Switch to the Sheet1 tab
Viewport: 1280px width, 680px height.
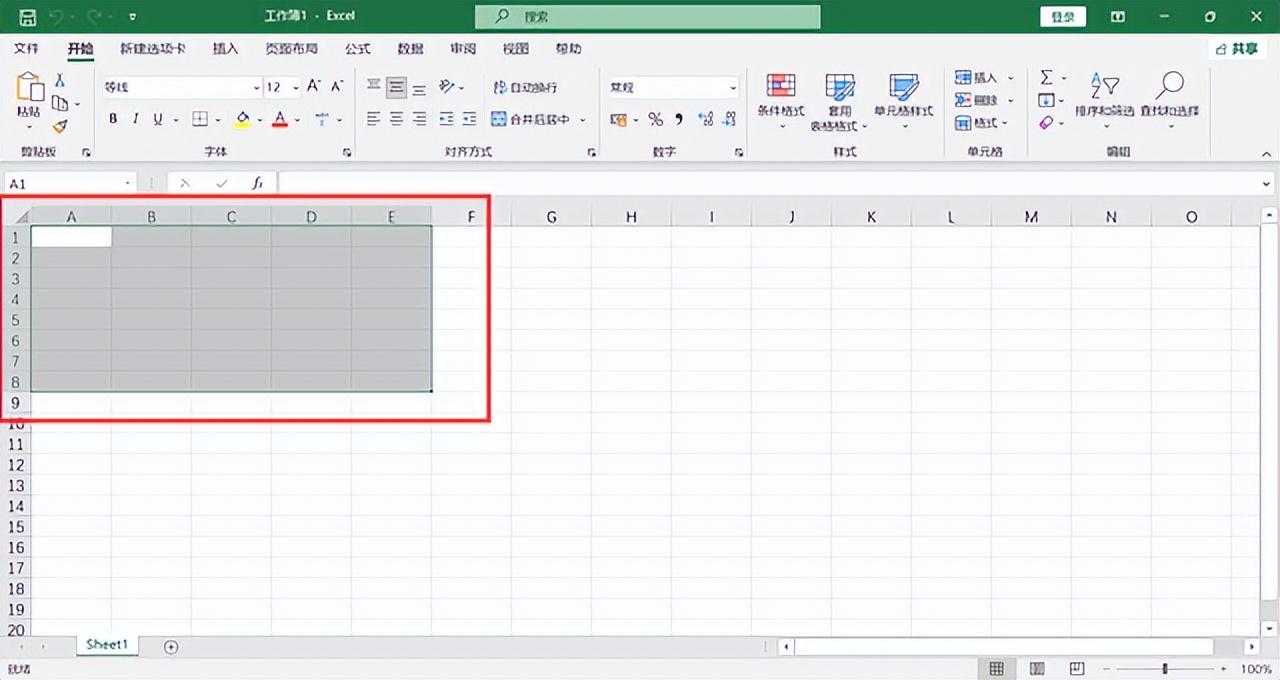pyautogui.click(x=107, y=645)
